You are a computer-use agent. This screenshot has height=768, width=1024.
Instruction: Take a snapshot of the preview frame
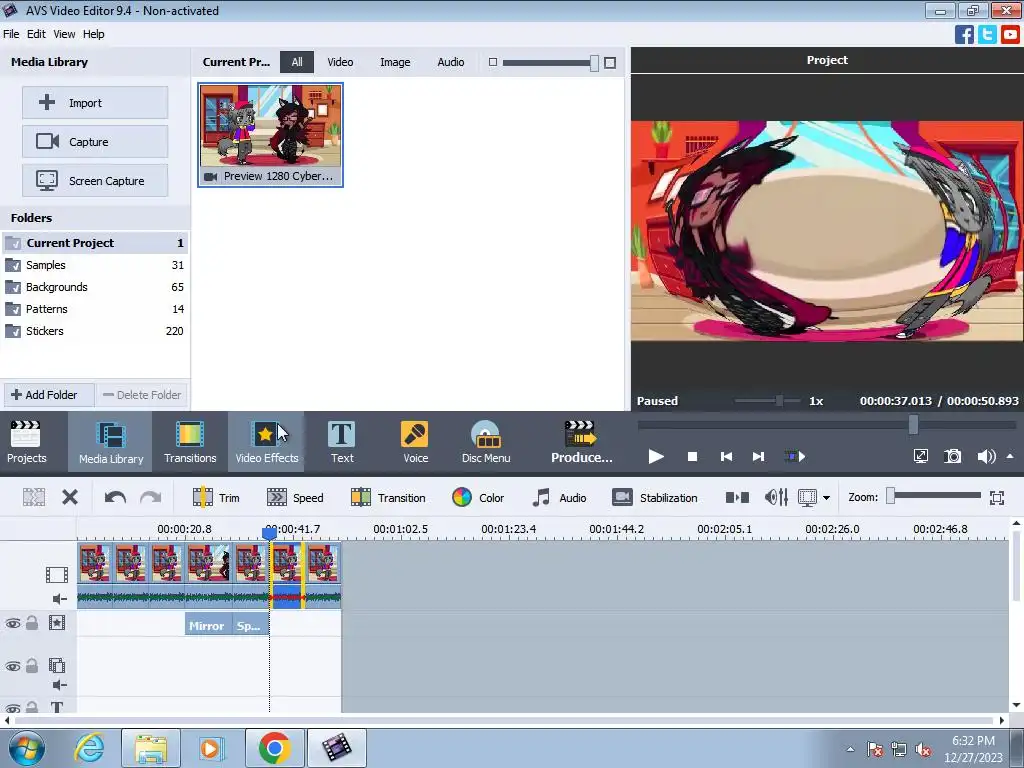pos(953,456)
